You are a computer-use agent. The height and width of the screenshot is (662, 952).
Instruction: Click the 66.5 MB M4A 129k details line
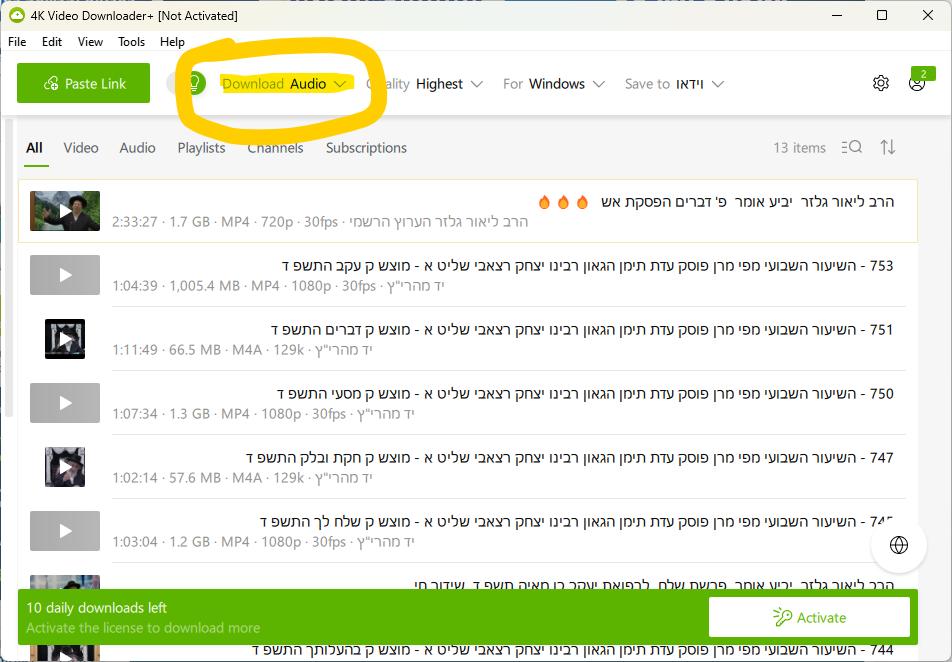(x=242, y=350)
